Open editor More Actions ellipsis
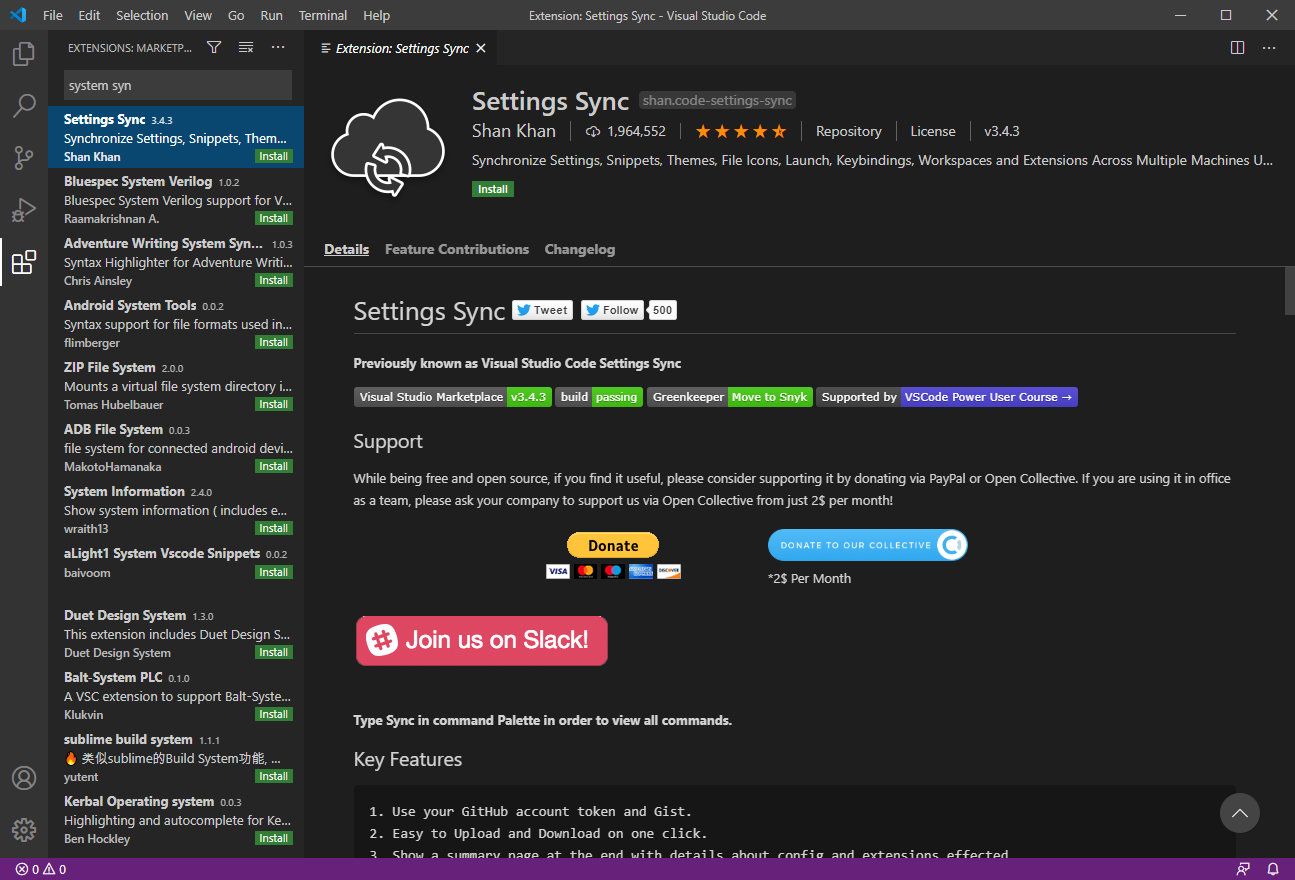 pyautogui.click(x=1269, y=47)
